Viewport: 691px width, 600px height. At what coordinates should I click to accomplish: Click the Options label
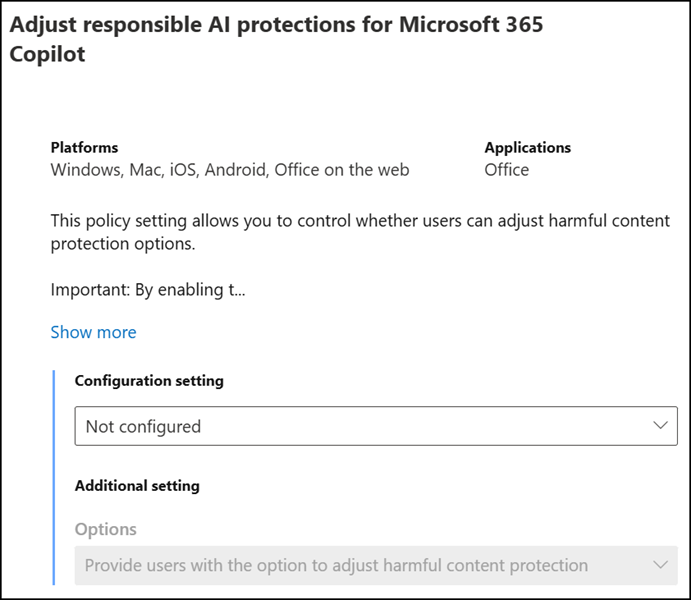click(105, 529)
